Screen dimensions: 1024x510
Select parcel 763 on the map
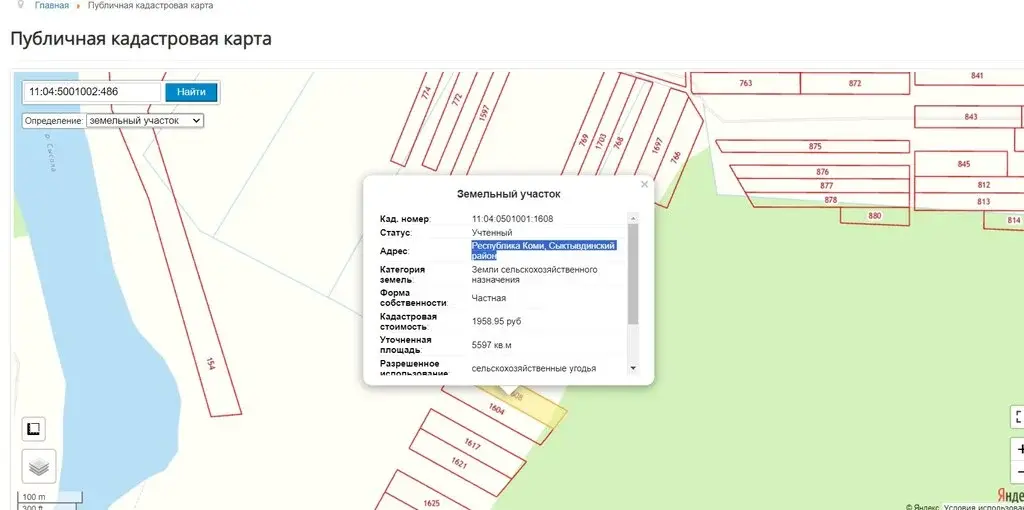(745, 83)
